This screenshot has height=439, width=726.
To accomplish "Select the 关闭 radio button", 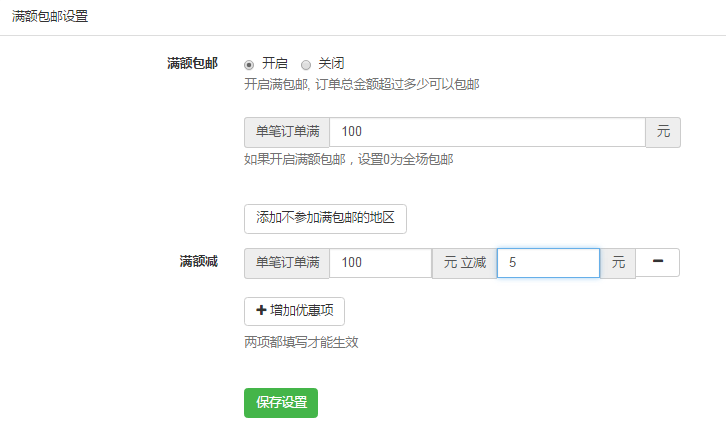I will coord(306,64).
